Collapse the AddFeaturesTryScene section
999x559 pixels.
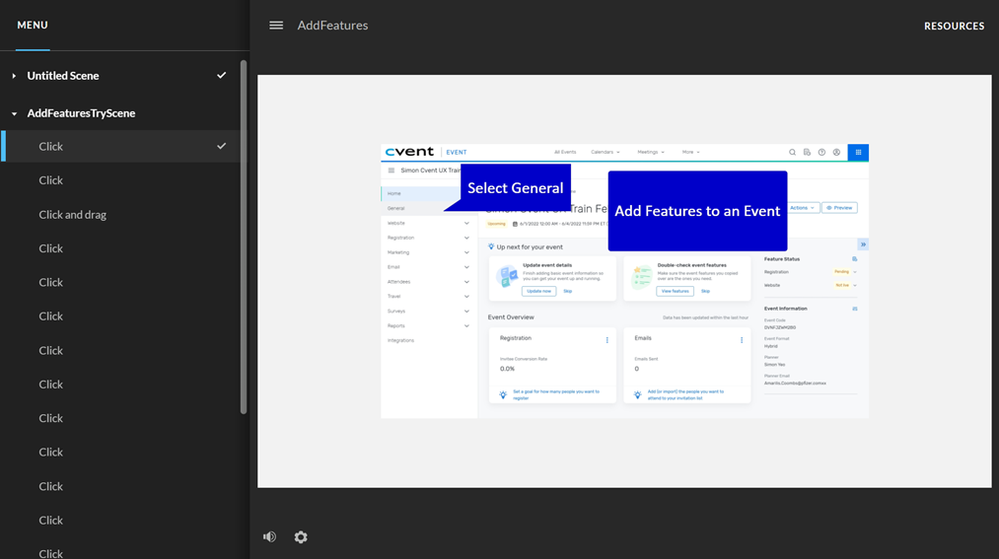click(x=14, y=114)
